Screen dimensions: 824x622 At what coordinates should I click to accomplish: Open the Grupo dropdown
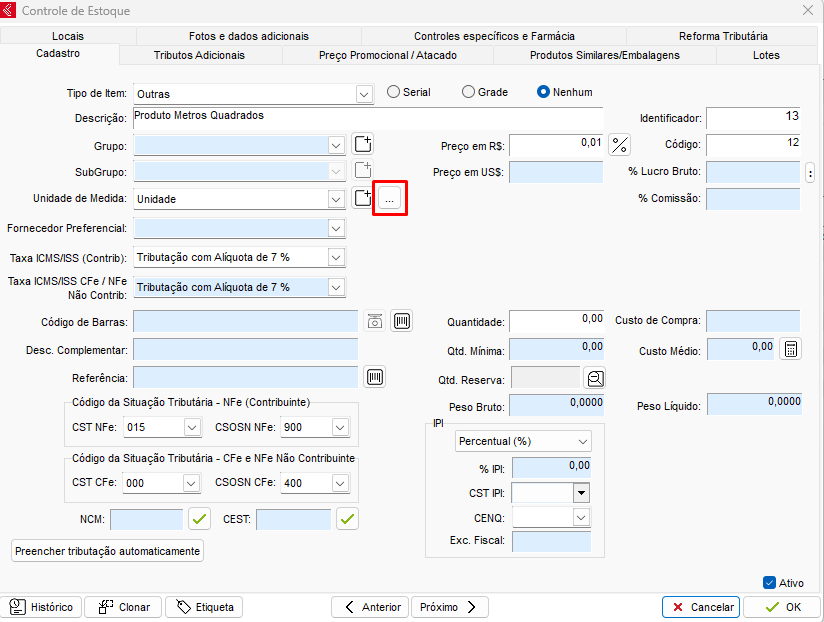(336, 146)
